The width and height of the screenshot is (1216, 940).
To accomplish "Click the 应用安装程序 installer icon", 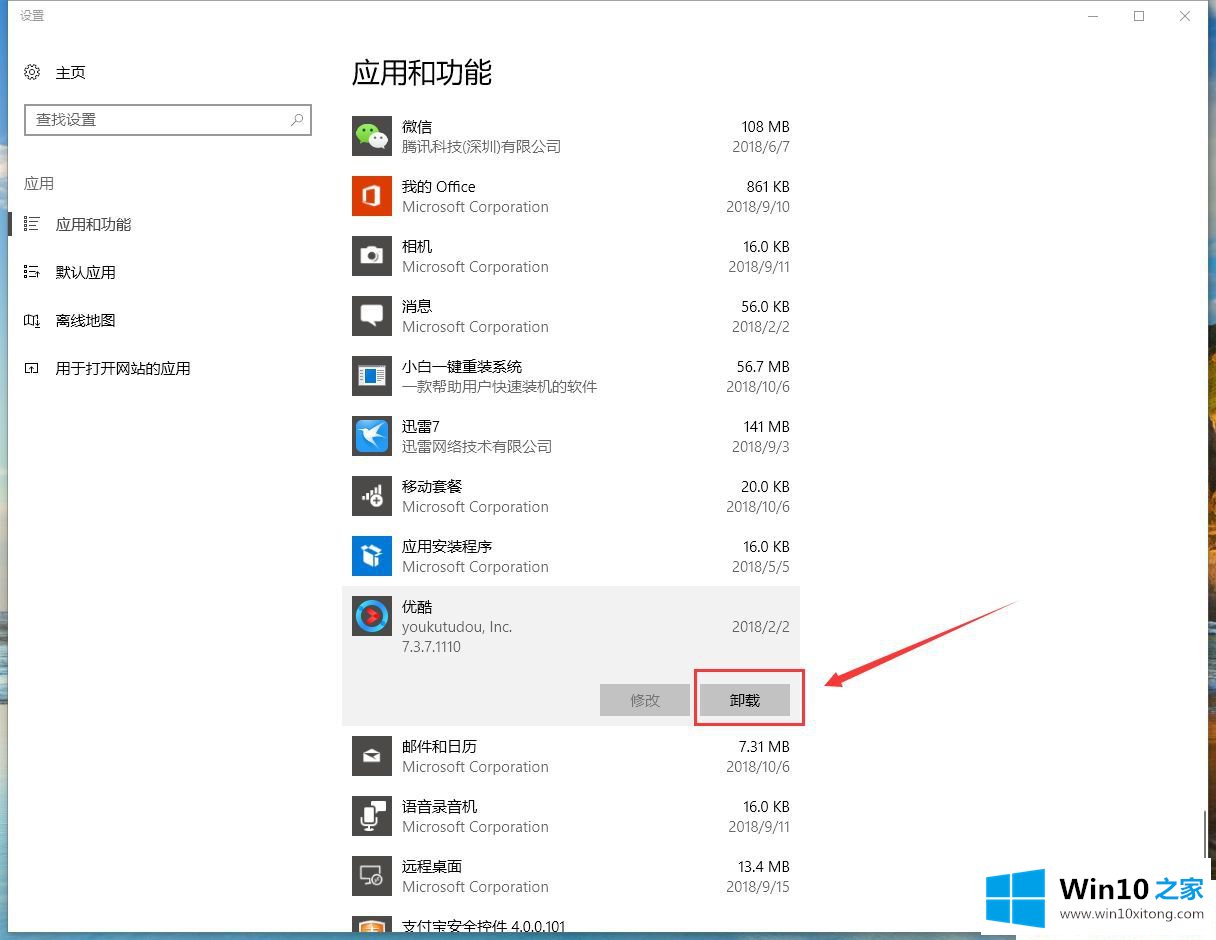I will 372,556.
